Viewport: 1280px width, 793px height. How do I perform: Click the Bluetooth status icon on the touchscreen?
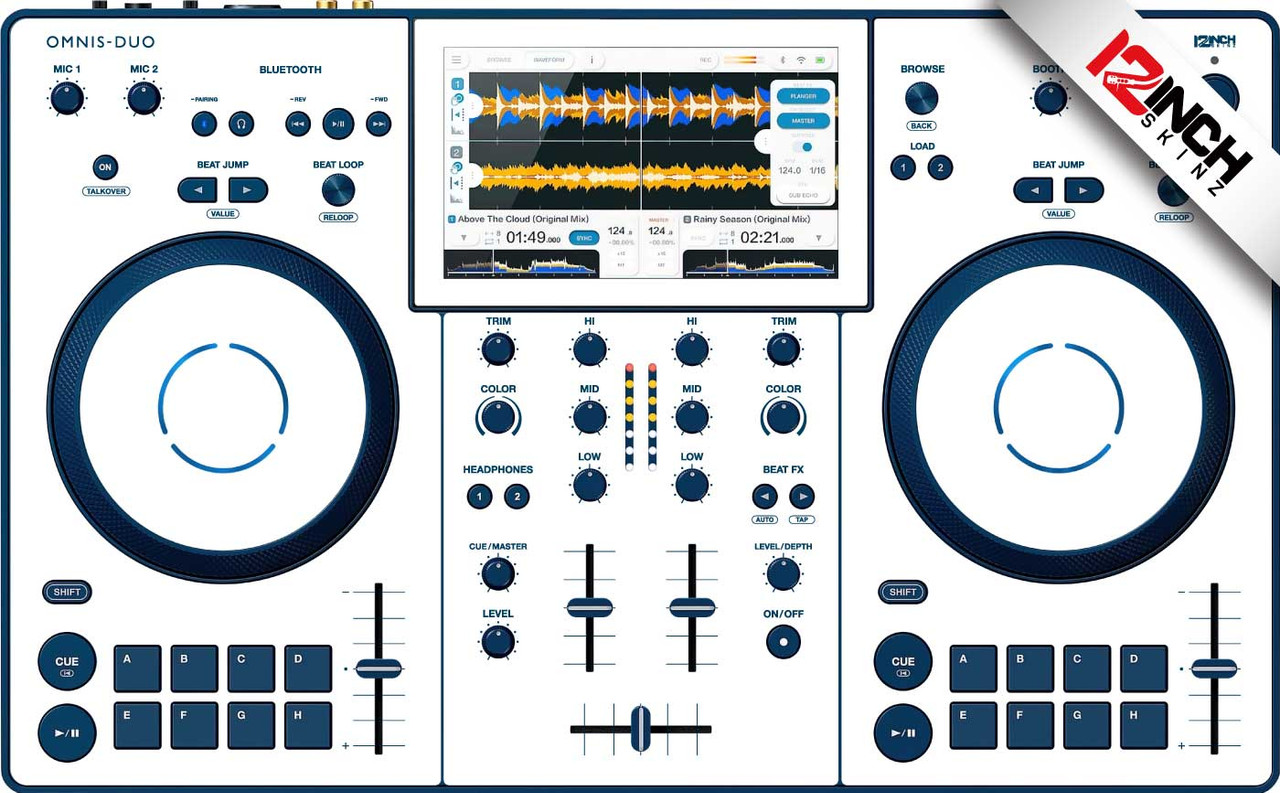pyautogui.click(x=782, y=60)
